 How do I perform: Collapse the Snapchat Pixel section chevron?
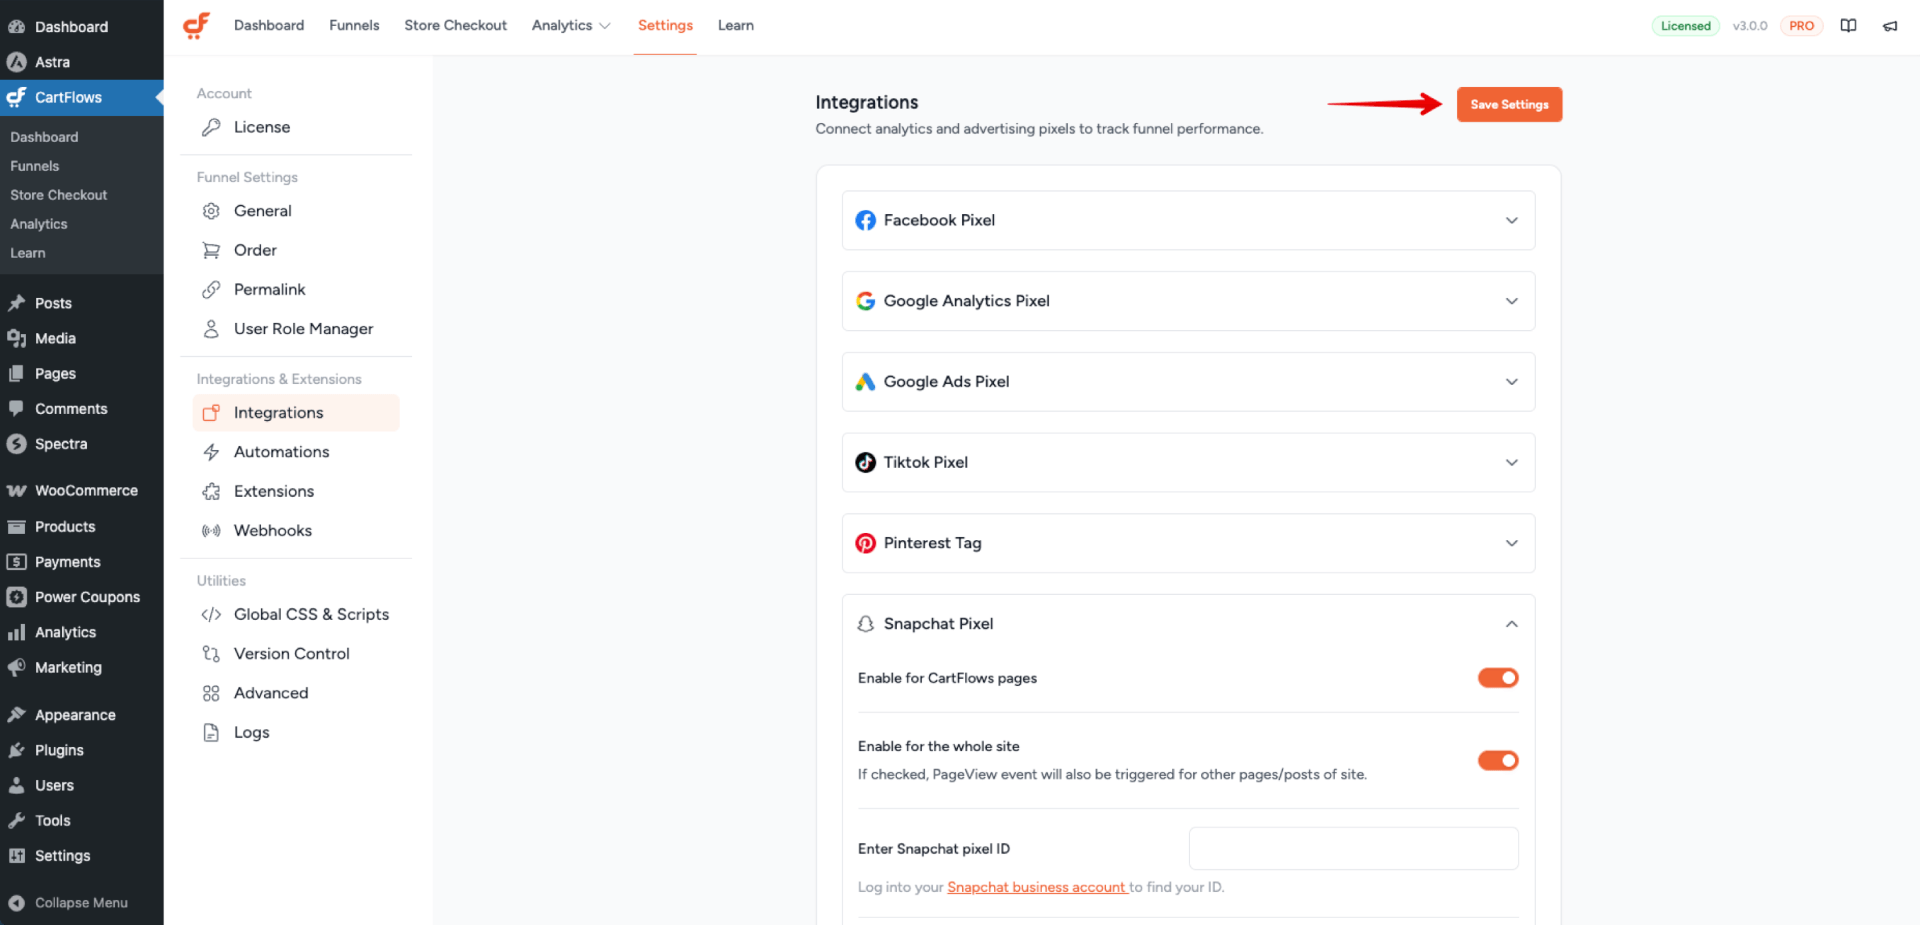click(x=1512, y=624)
